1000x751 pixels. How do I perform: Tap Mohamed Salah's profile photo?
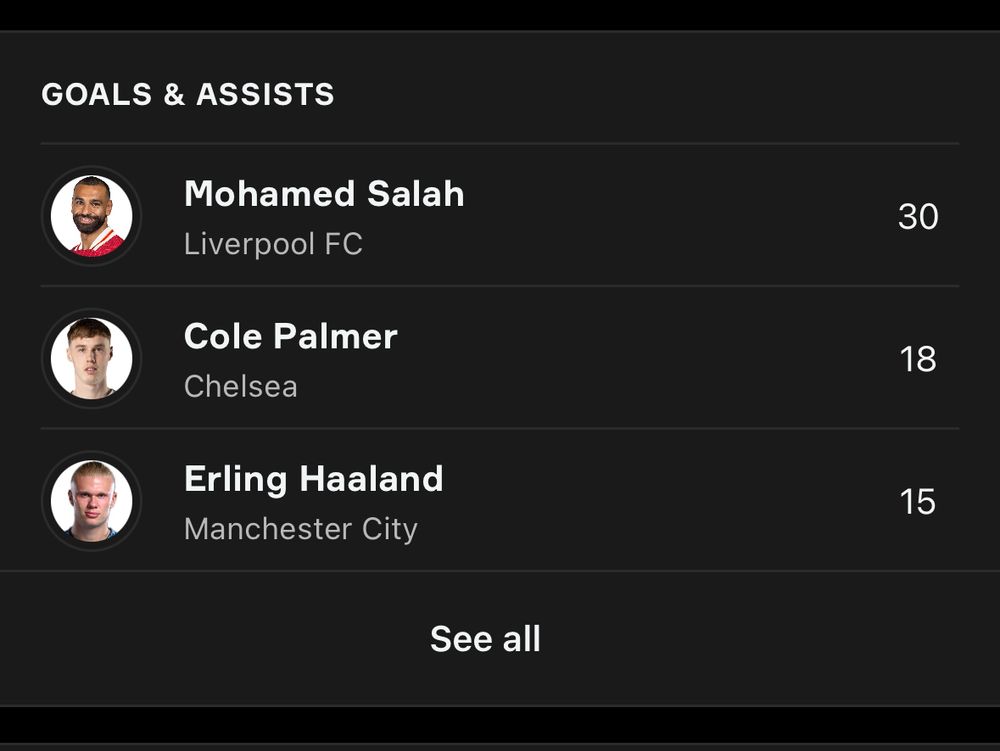pos(91,215)
